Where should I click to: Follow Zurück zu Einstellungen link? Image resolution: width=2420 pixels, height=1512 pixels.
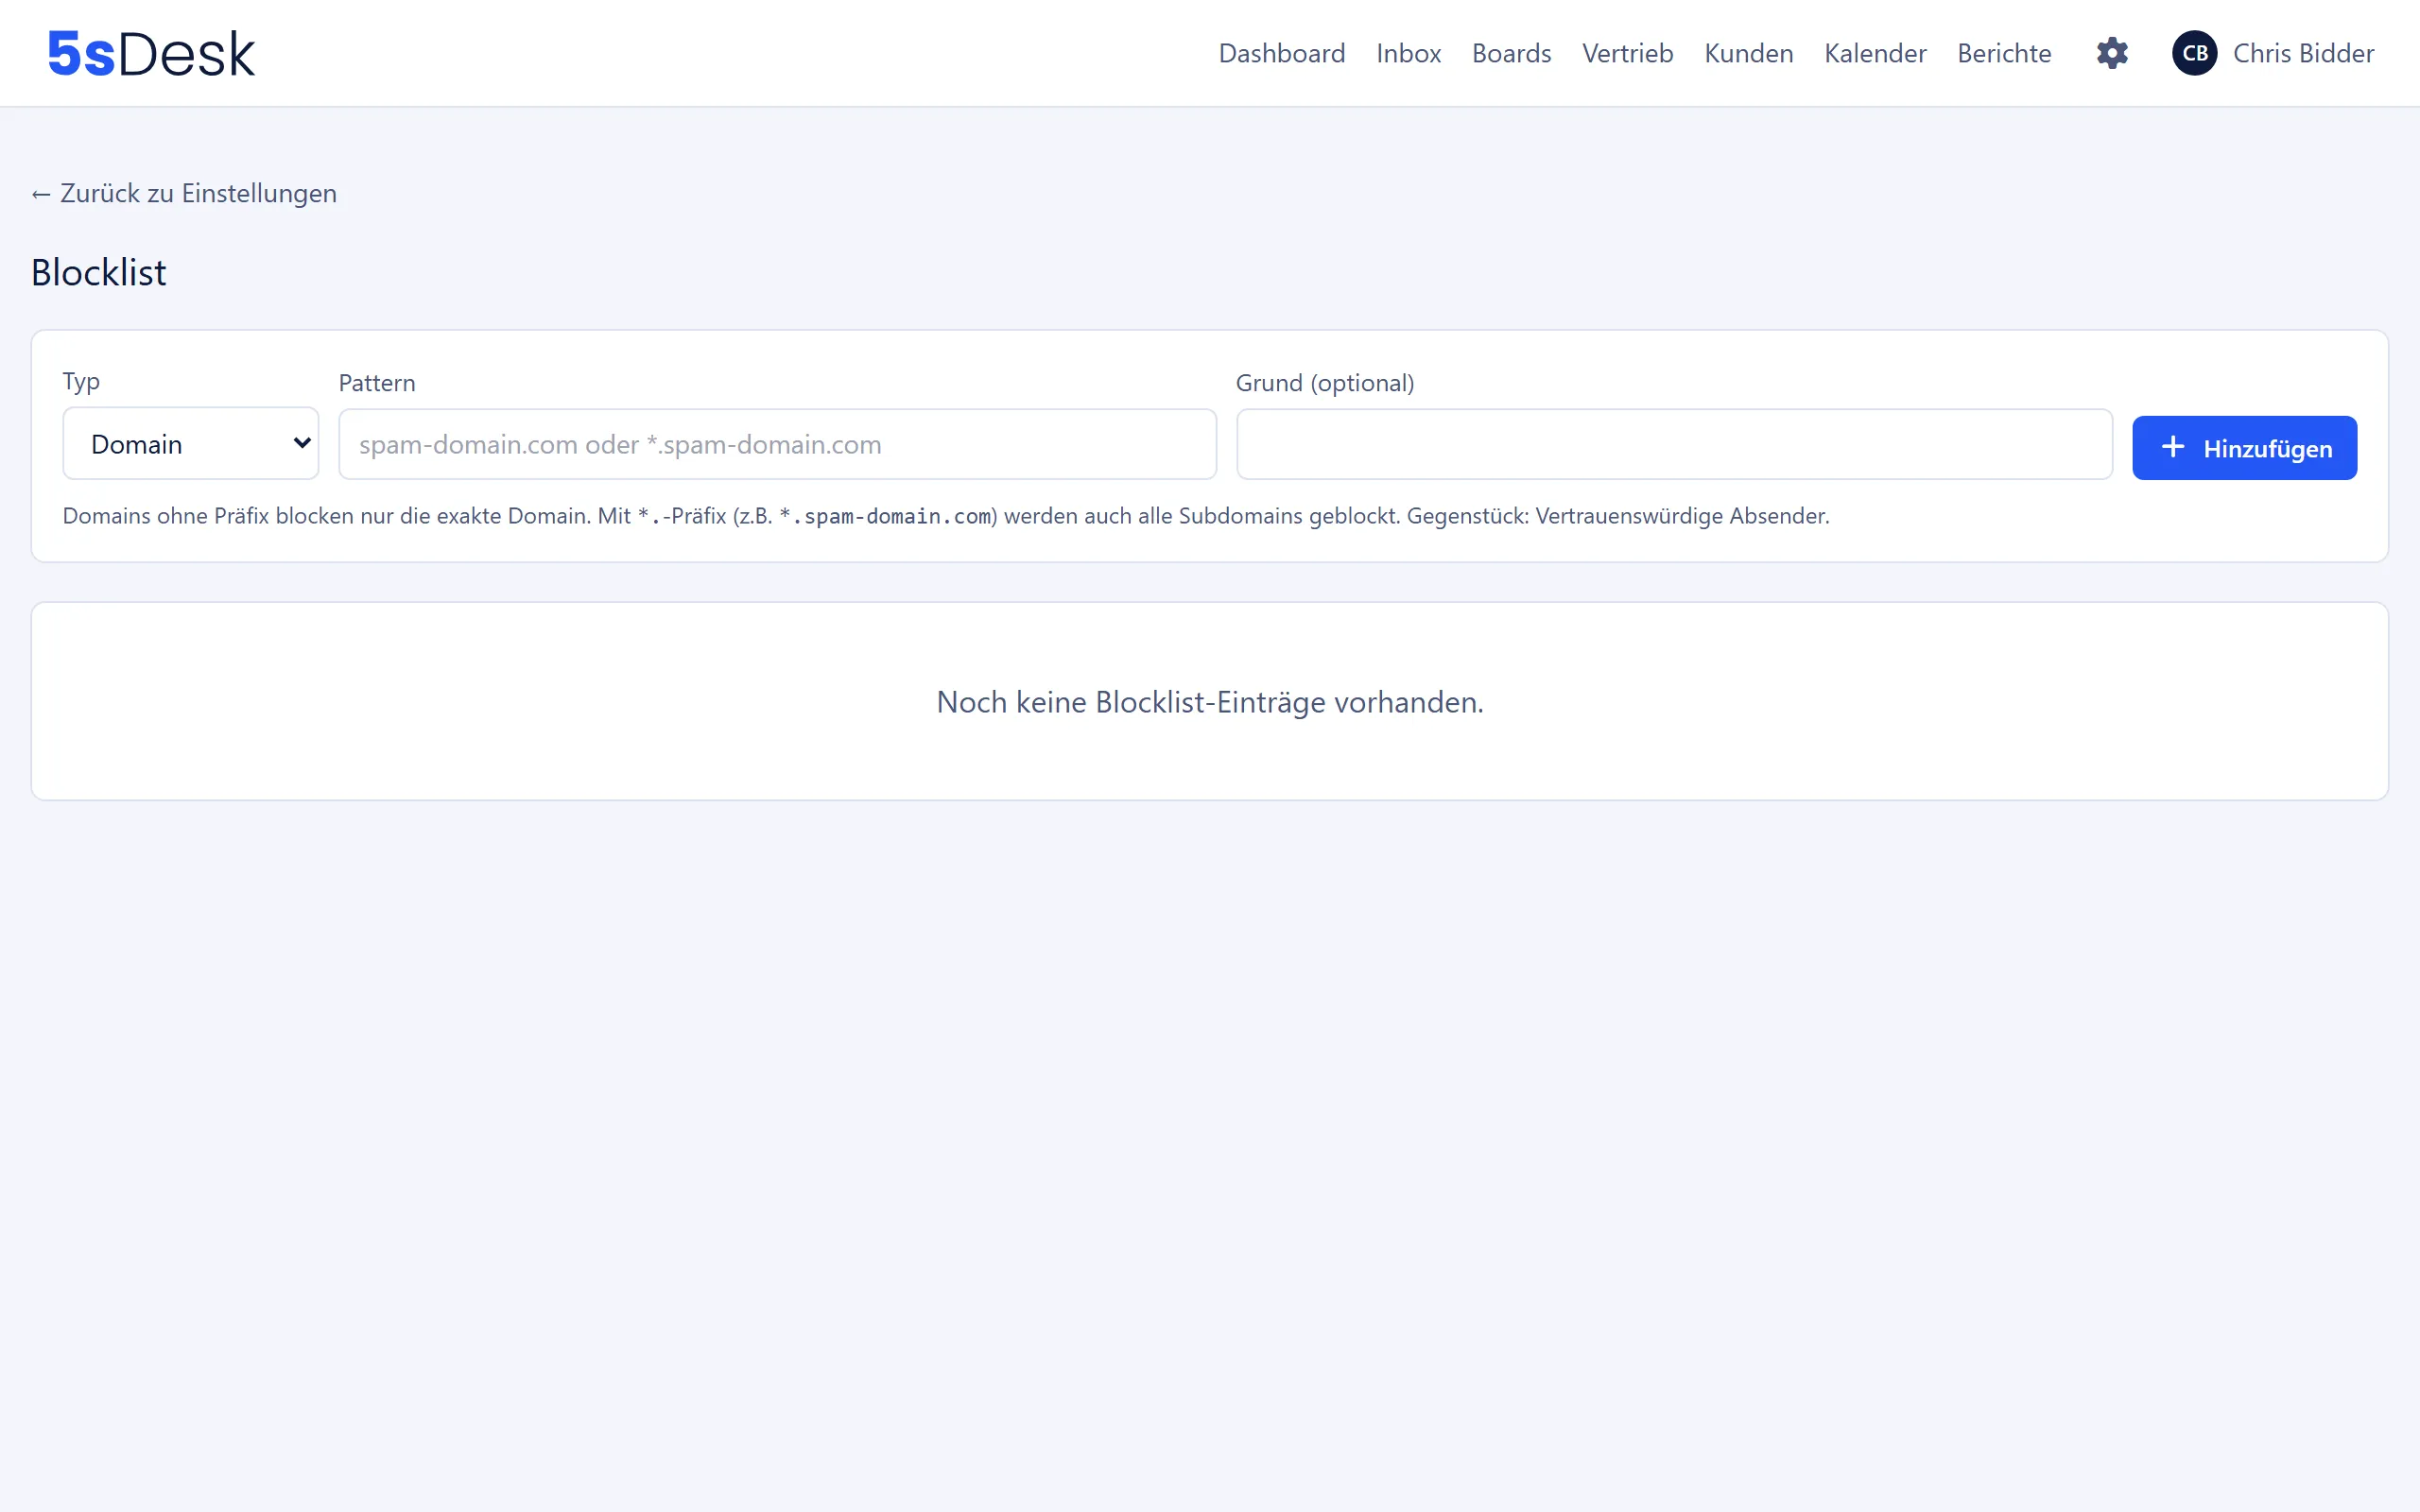coord(184,193)
